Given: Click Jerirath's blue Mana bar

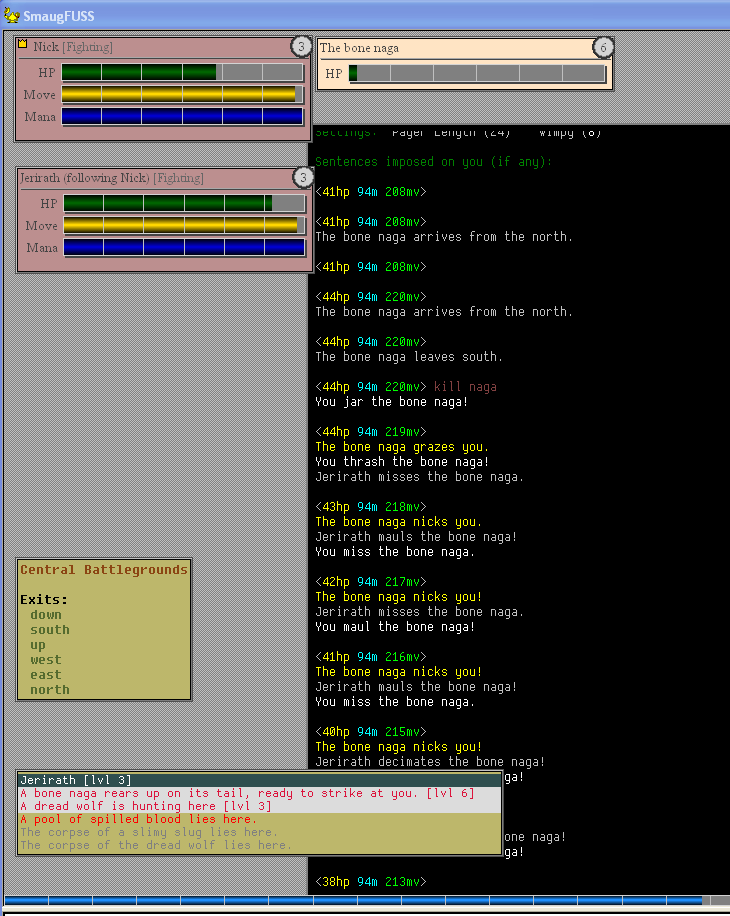Looking at the screenshot, I should (184, 247).
